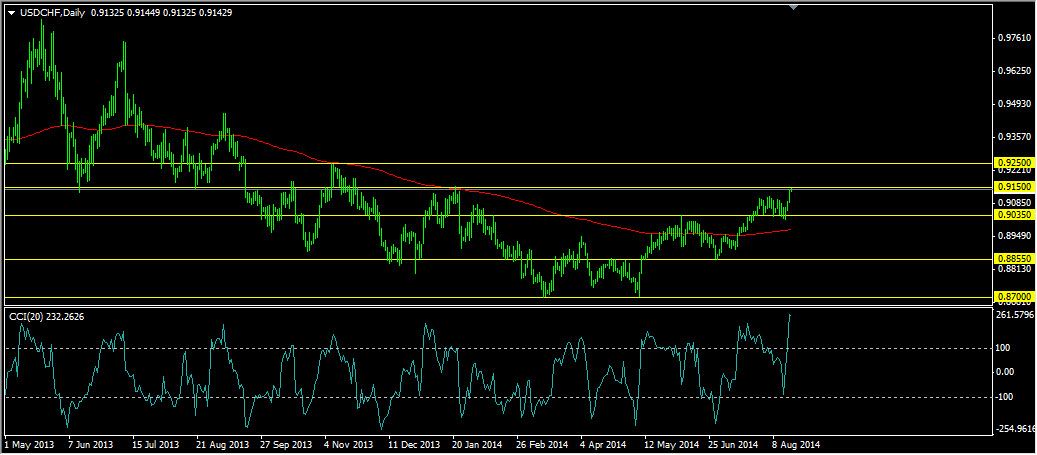This screenshot has height=455, width=1037.
Task: Click the 11 Dec 2013 date label
Action: coord(415,444)
